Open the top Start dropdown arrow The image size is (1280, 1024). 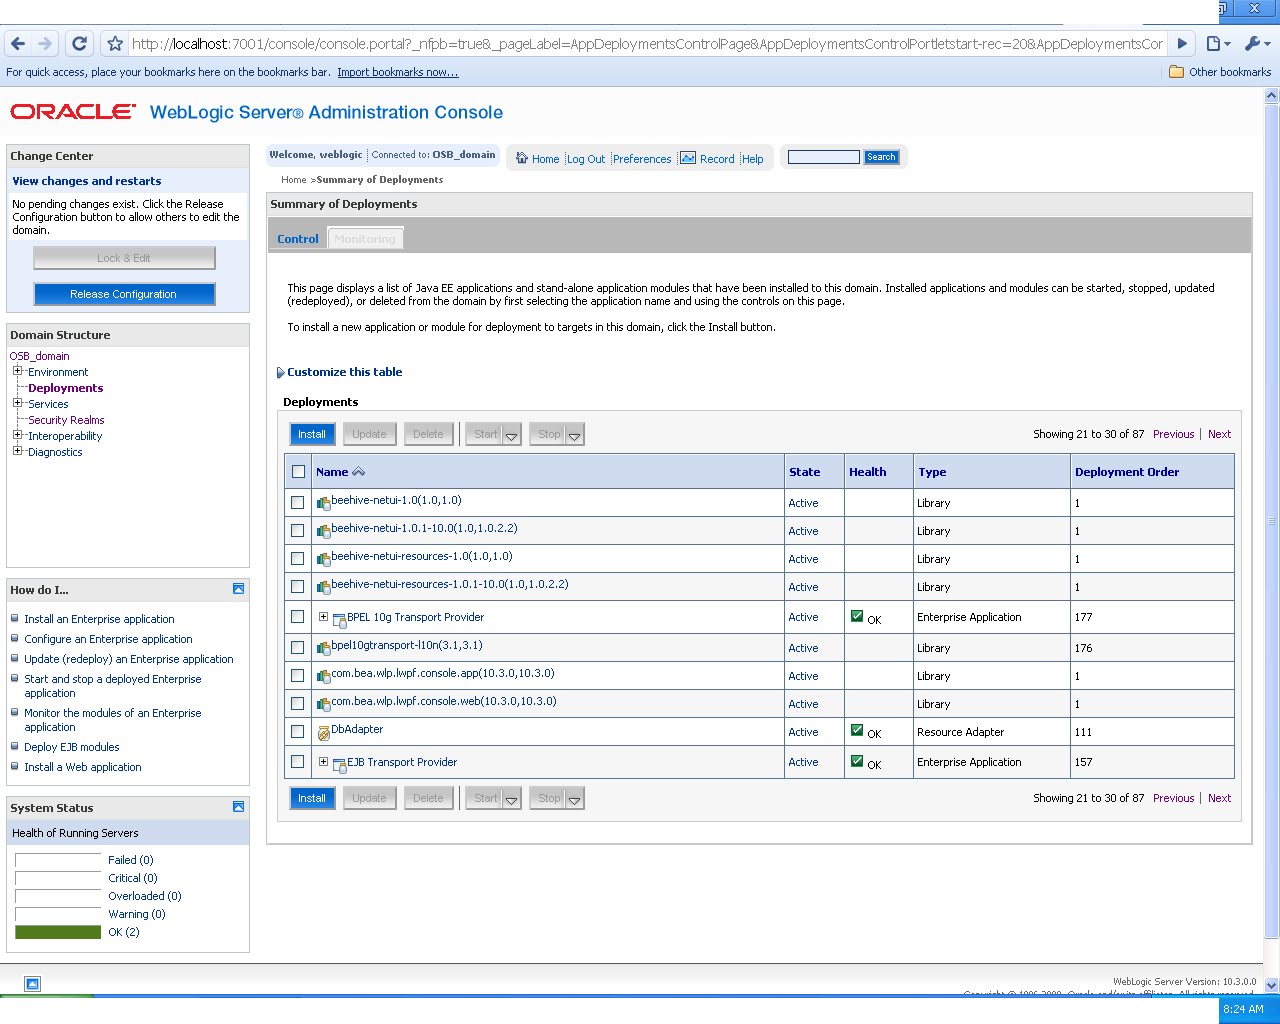click(x=511, y=435)
